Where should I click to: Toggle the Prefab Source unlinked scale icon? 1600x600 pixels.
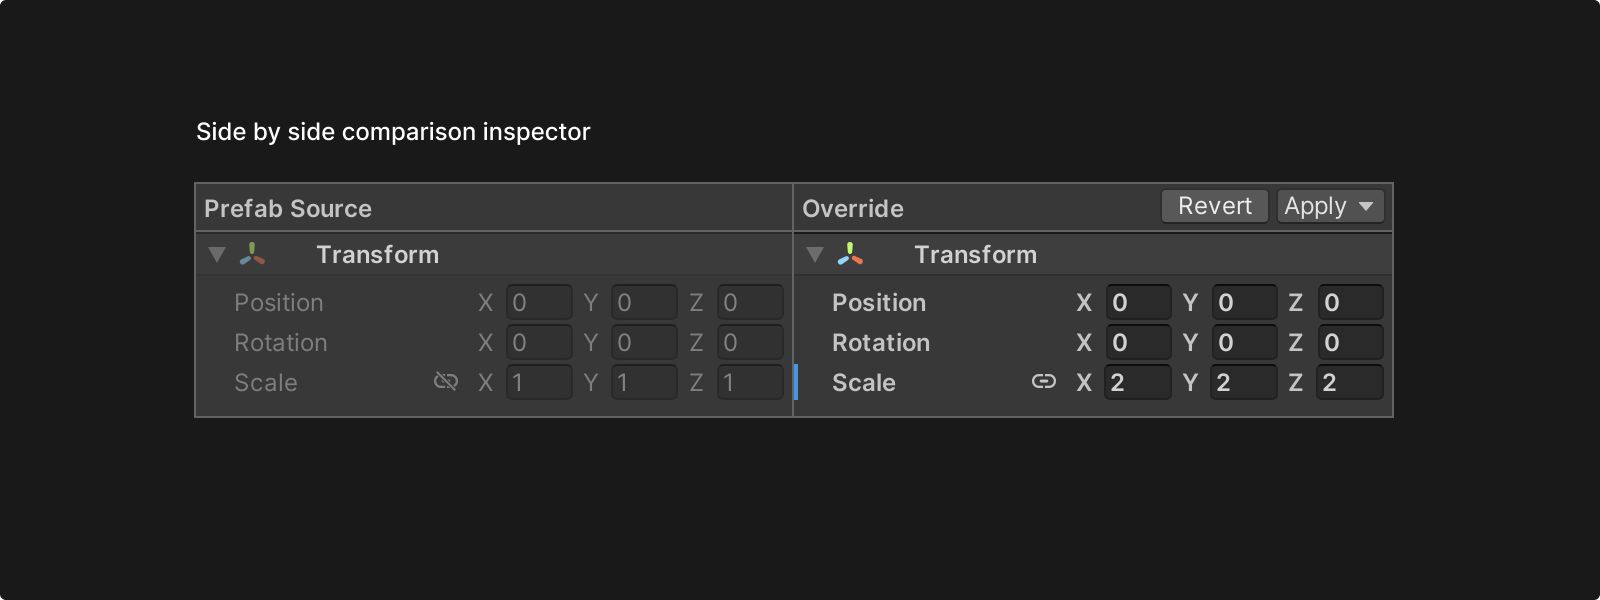tap(446, 382)
